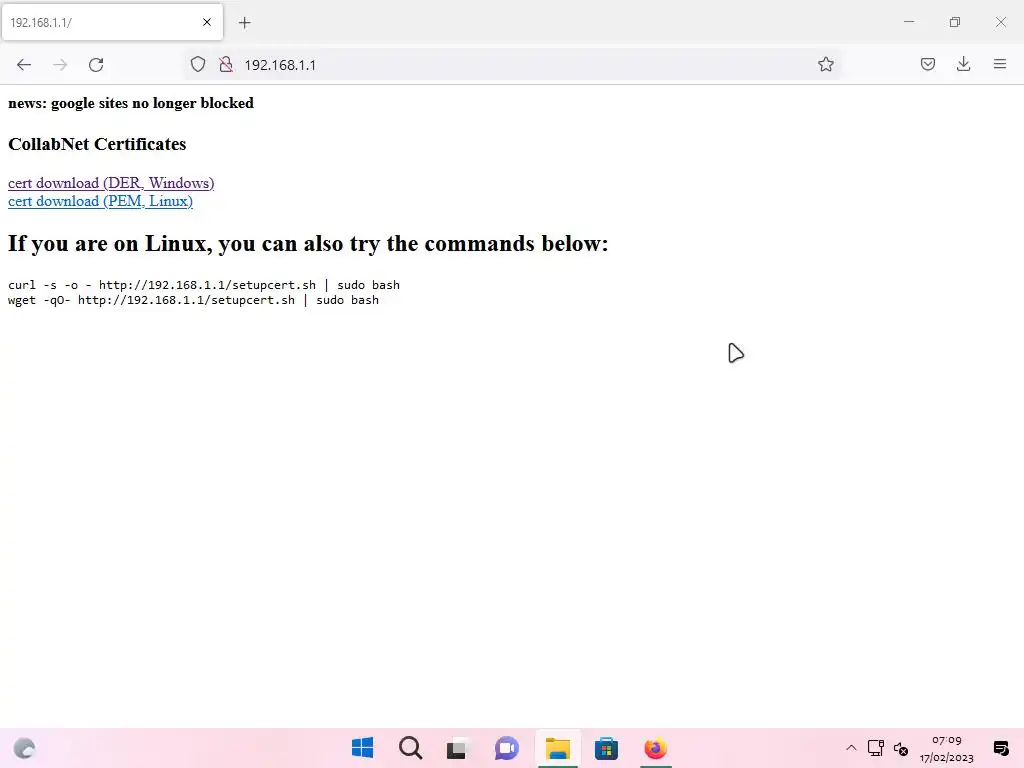Viewport: 1024px width, 768px height.
Task: Open network status tray icon
Action: point(876,748)
